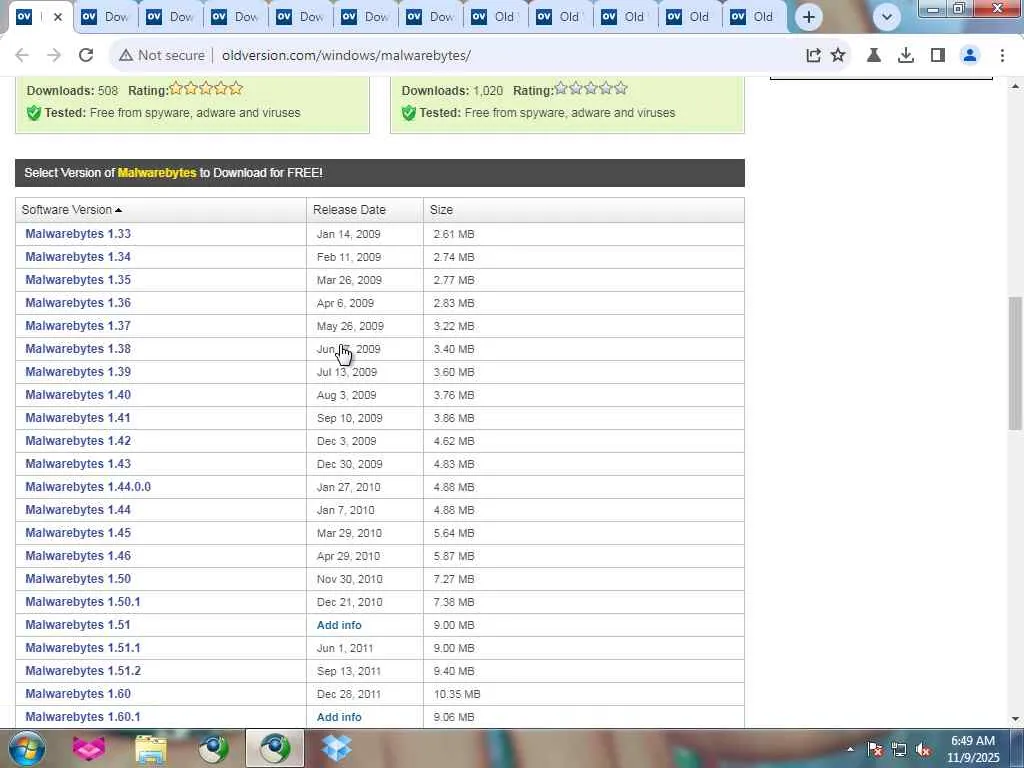This screenshot has width=1024, height=768.
Task: Click the scrollbar up arrow
Action: tap(1015, 86)
